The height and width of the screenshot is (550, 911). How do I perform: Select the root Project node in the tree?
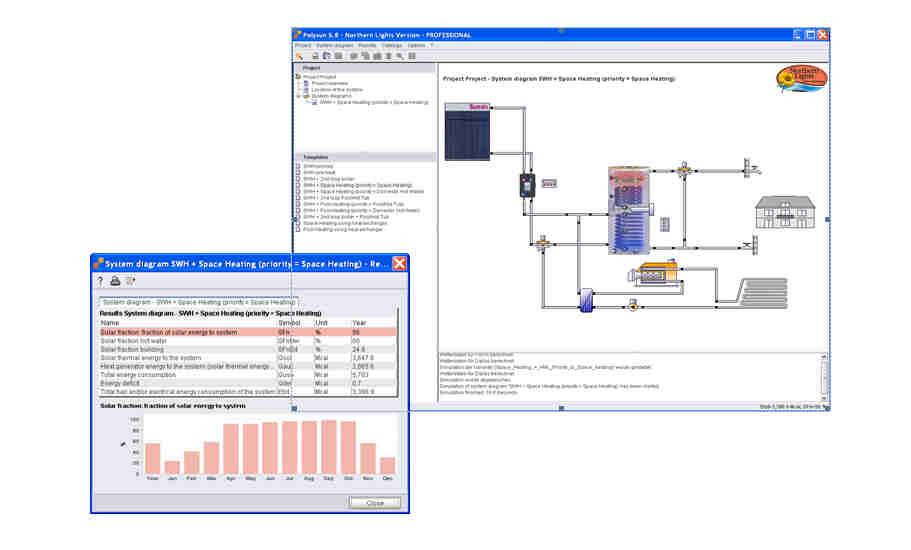pos(319,77)
